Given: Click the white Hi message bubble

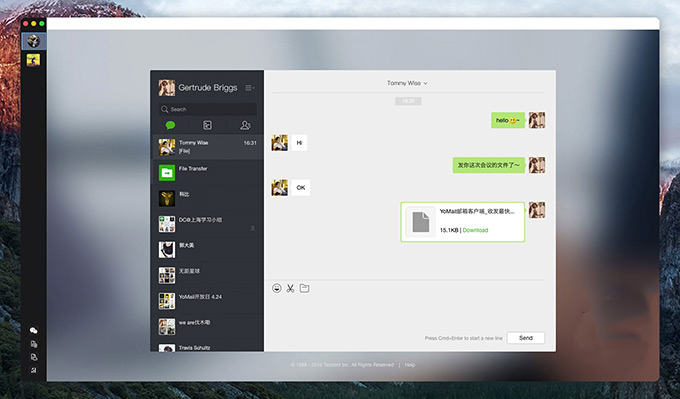Looking at the screenshot, I should click(299, 143).
